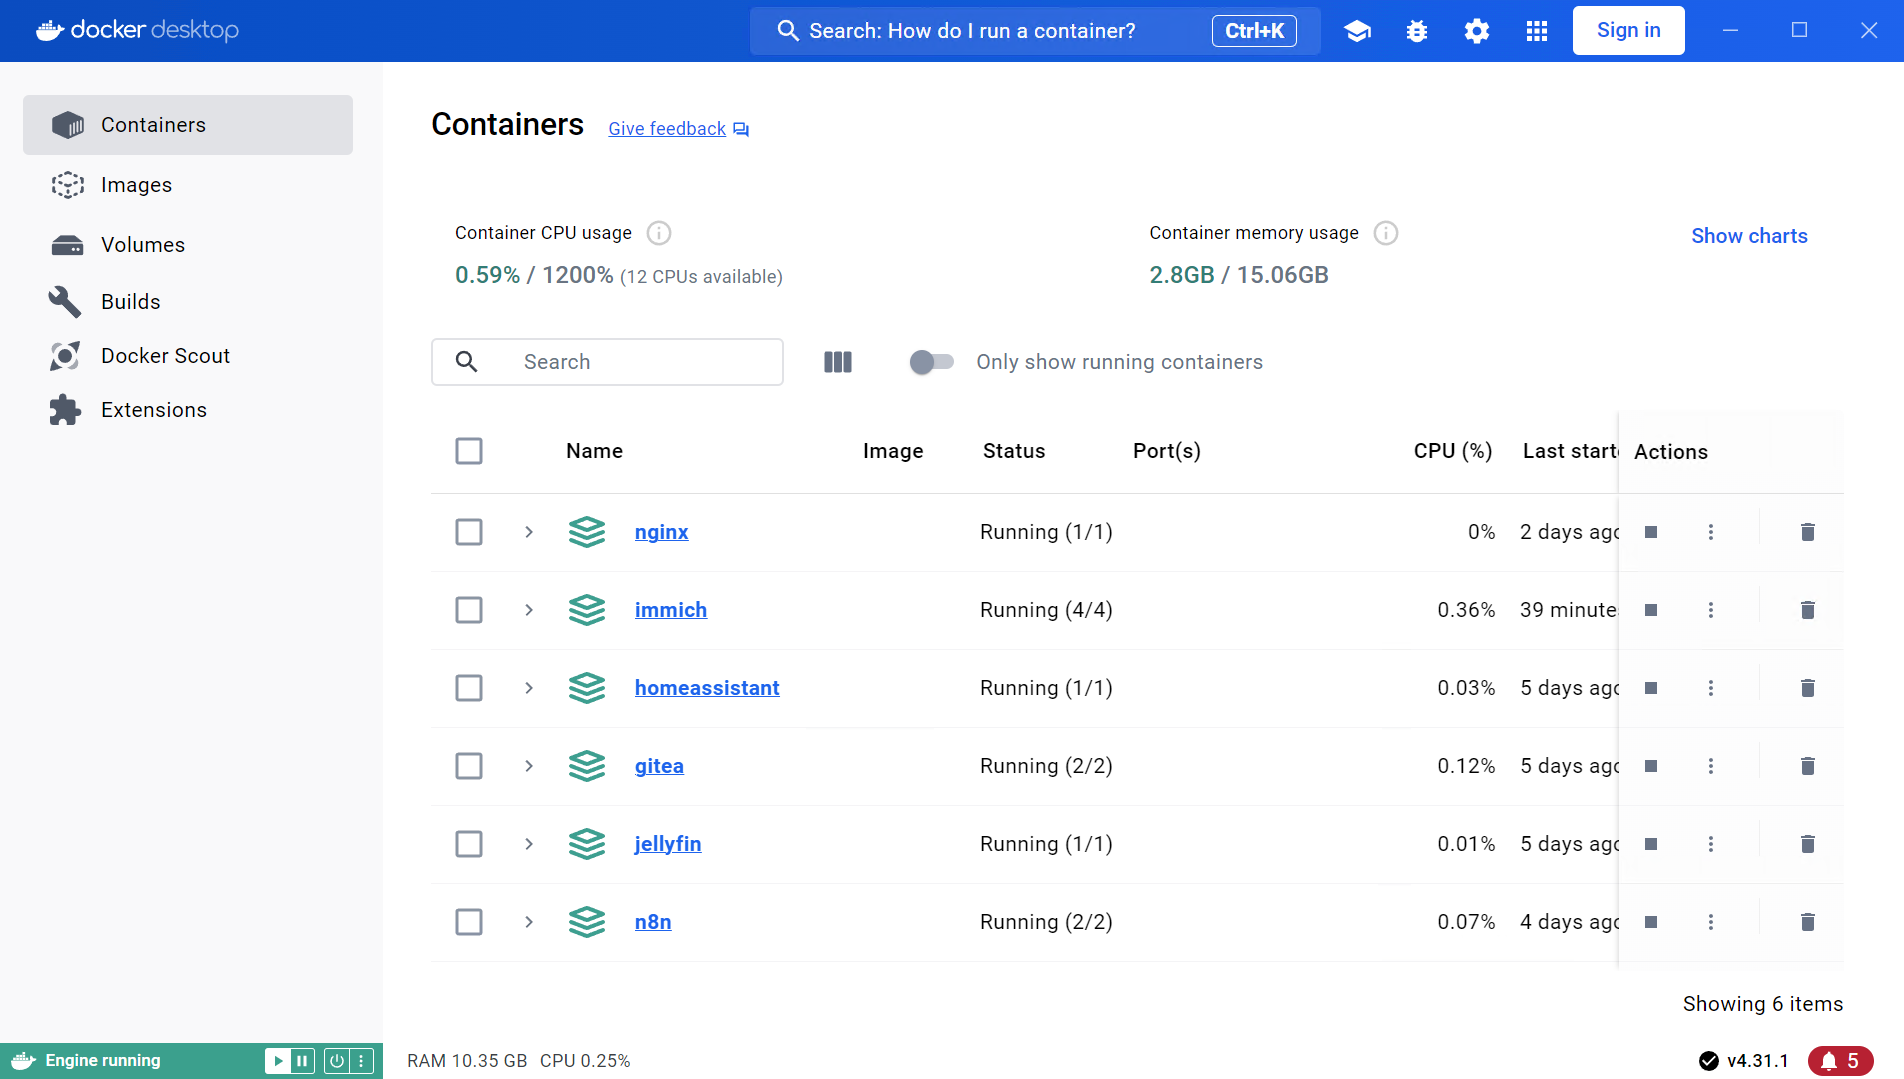1904x1079 pixels.
Task: Open Volumes in the sidebar
Action: pos(188,245)
